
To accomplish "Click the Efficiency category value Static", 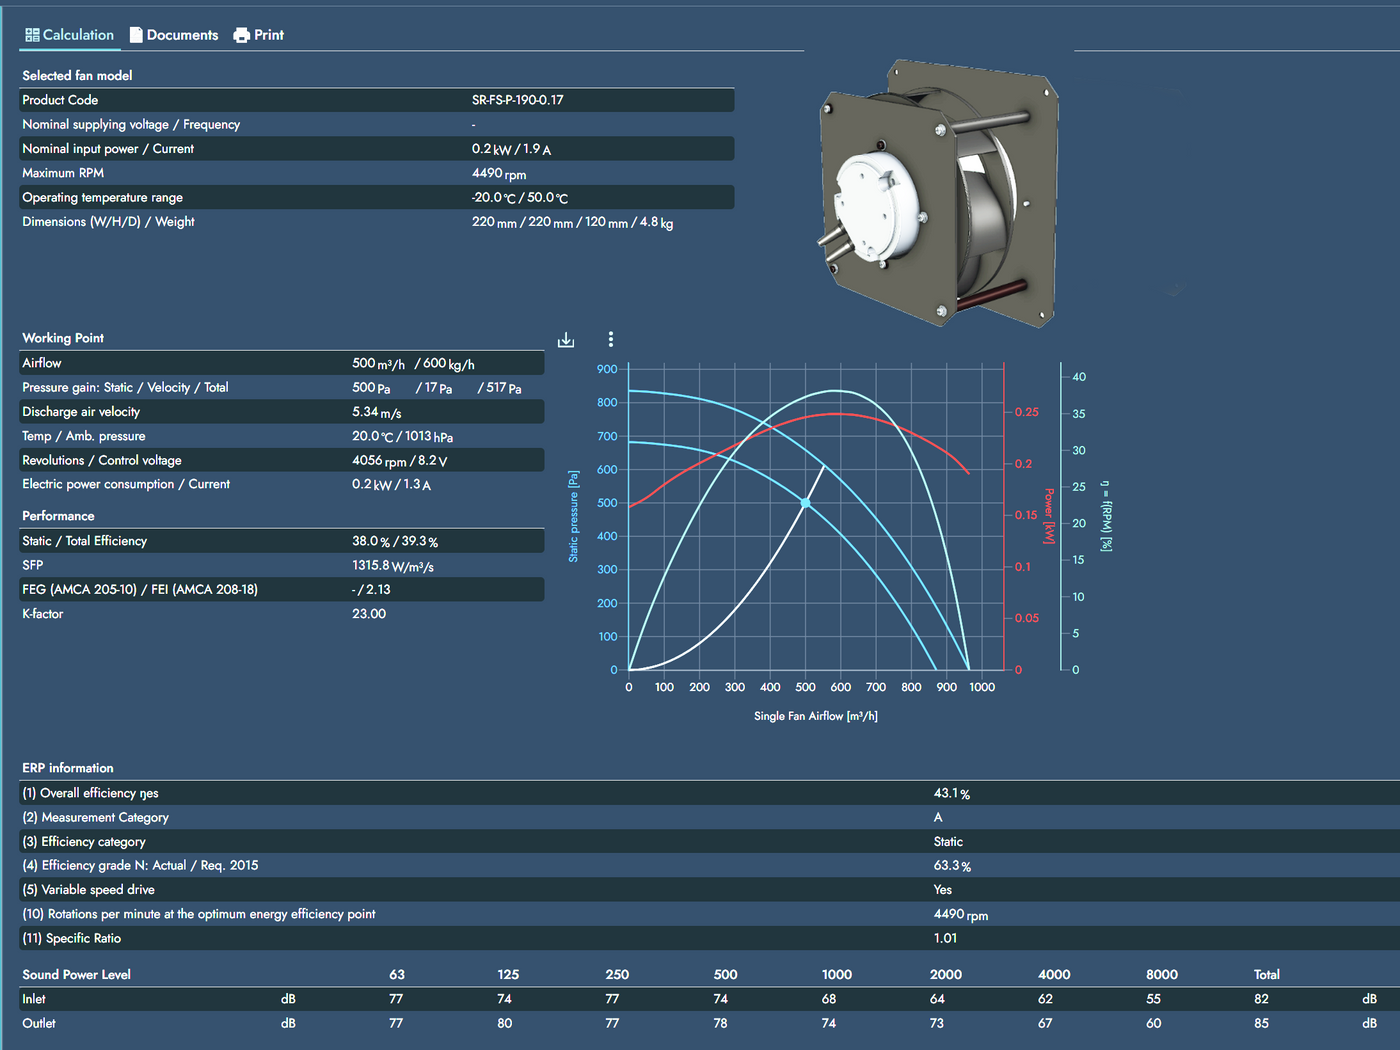I will pyautogui.click(x=948, y=842).
